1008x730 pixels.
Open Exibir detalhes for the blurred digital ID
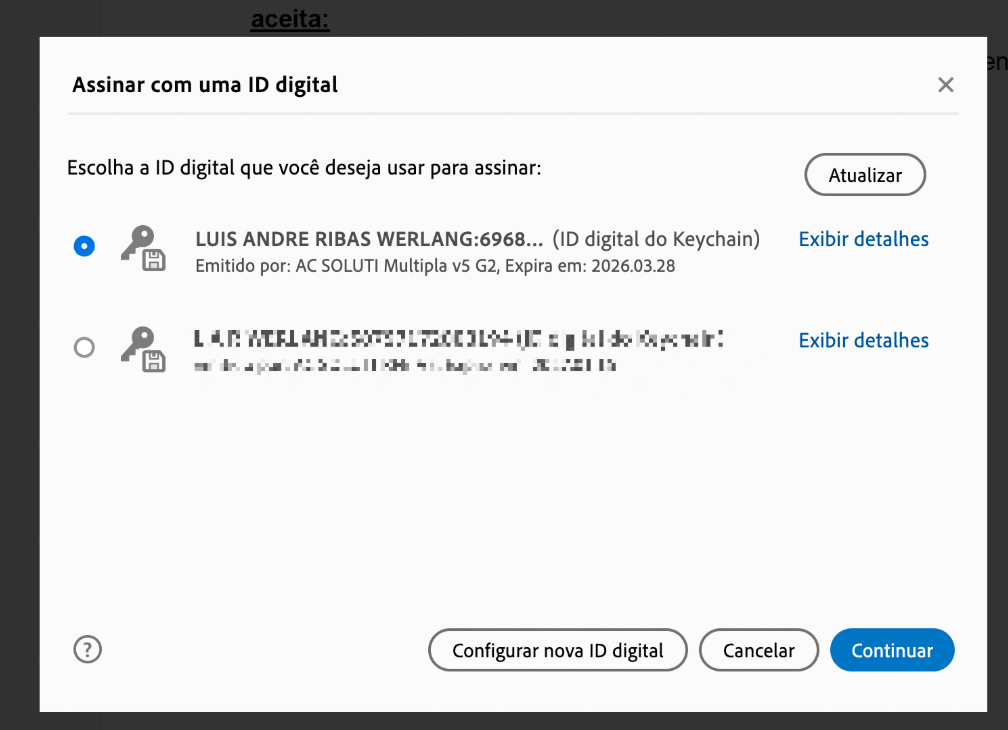(863, 340)
